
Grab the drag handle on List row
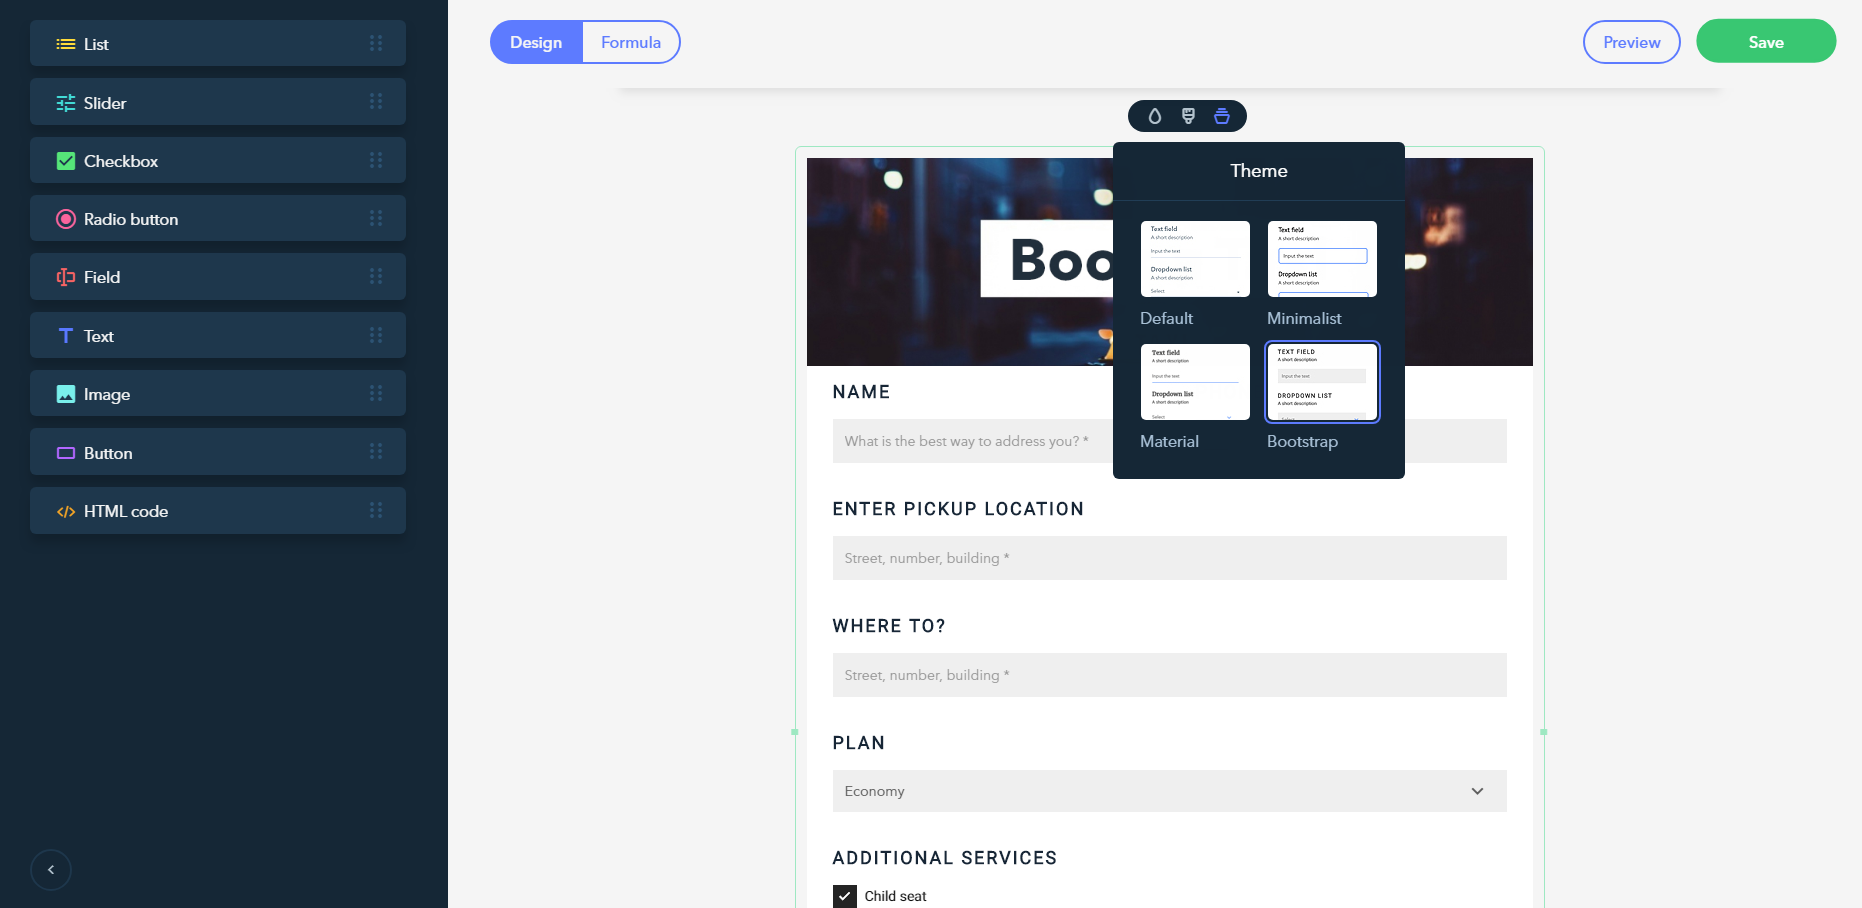(376, 43)
